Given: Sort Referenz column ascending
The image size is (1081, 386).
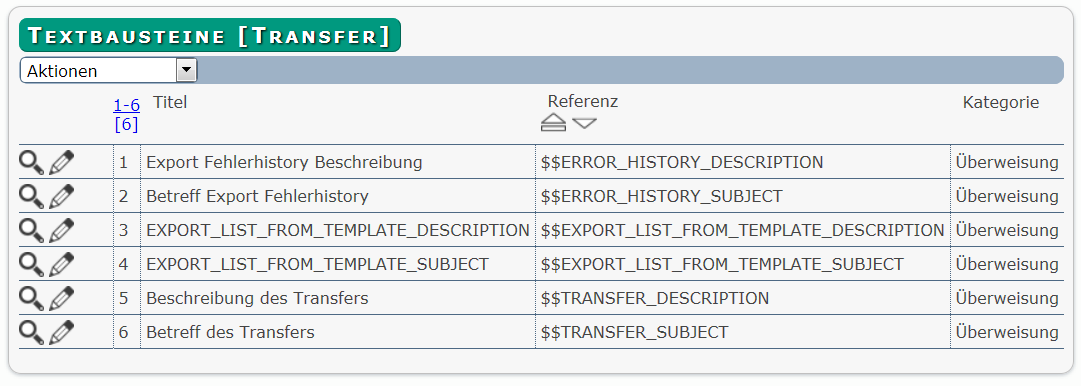Looking at the screenshot, I should 554,123.
